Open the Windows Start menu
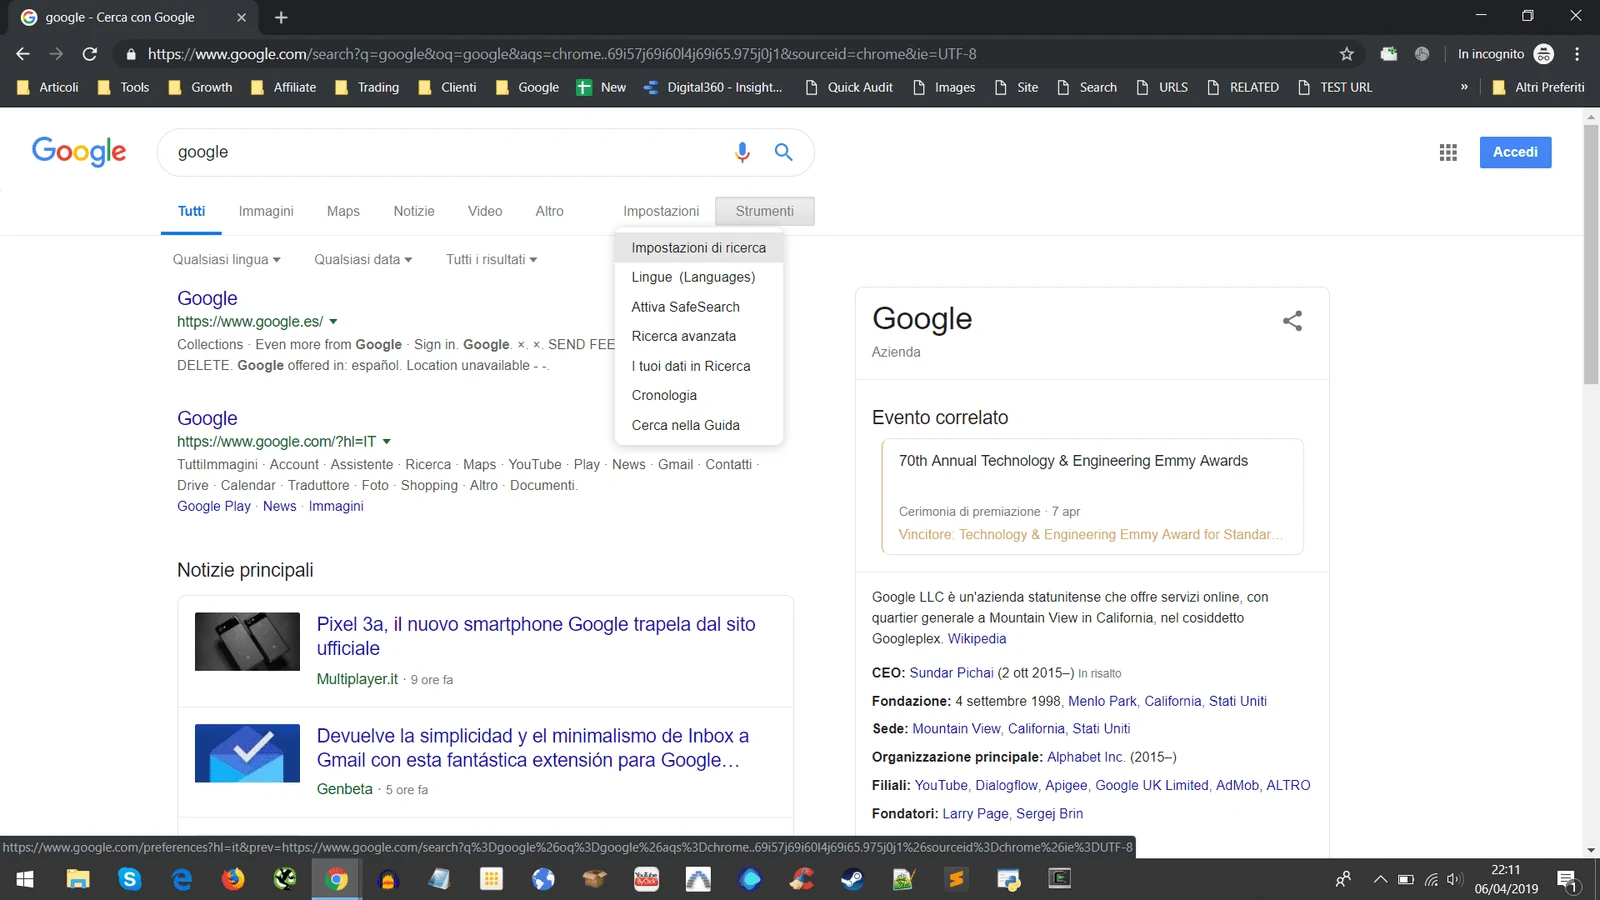Viewport: 1600px width, 900px height. tap(25, 879)
